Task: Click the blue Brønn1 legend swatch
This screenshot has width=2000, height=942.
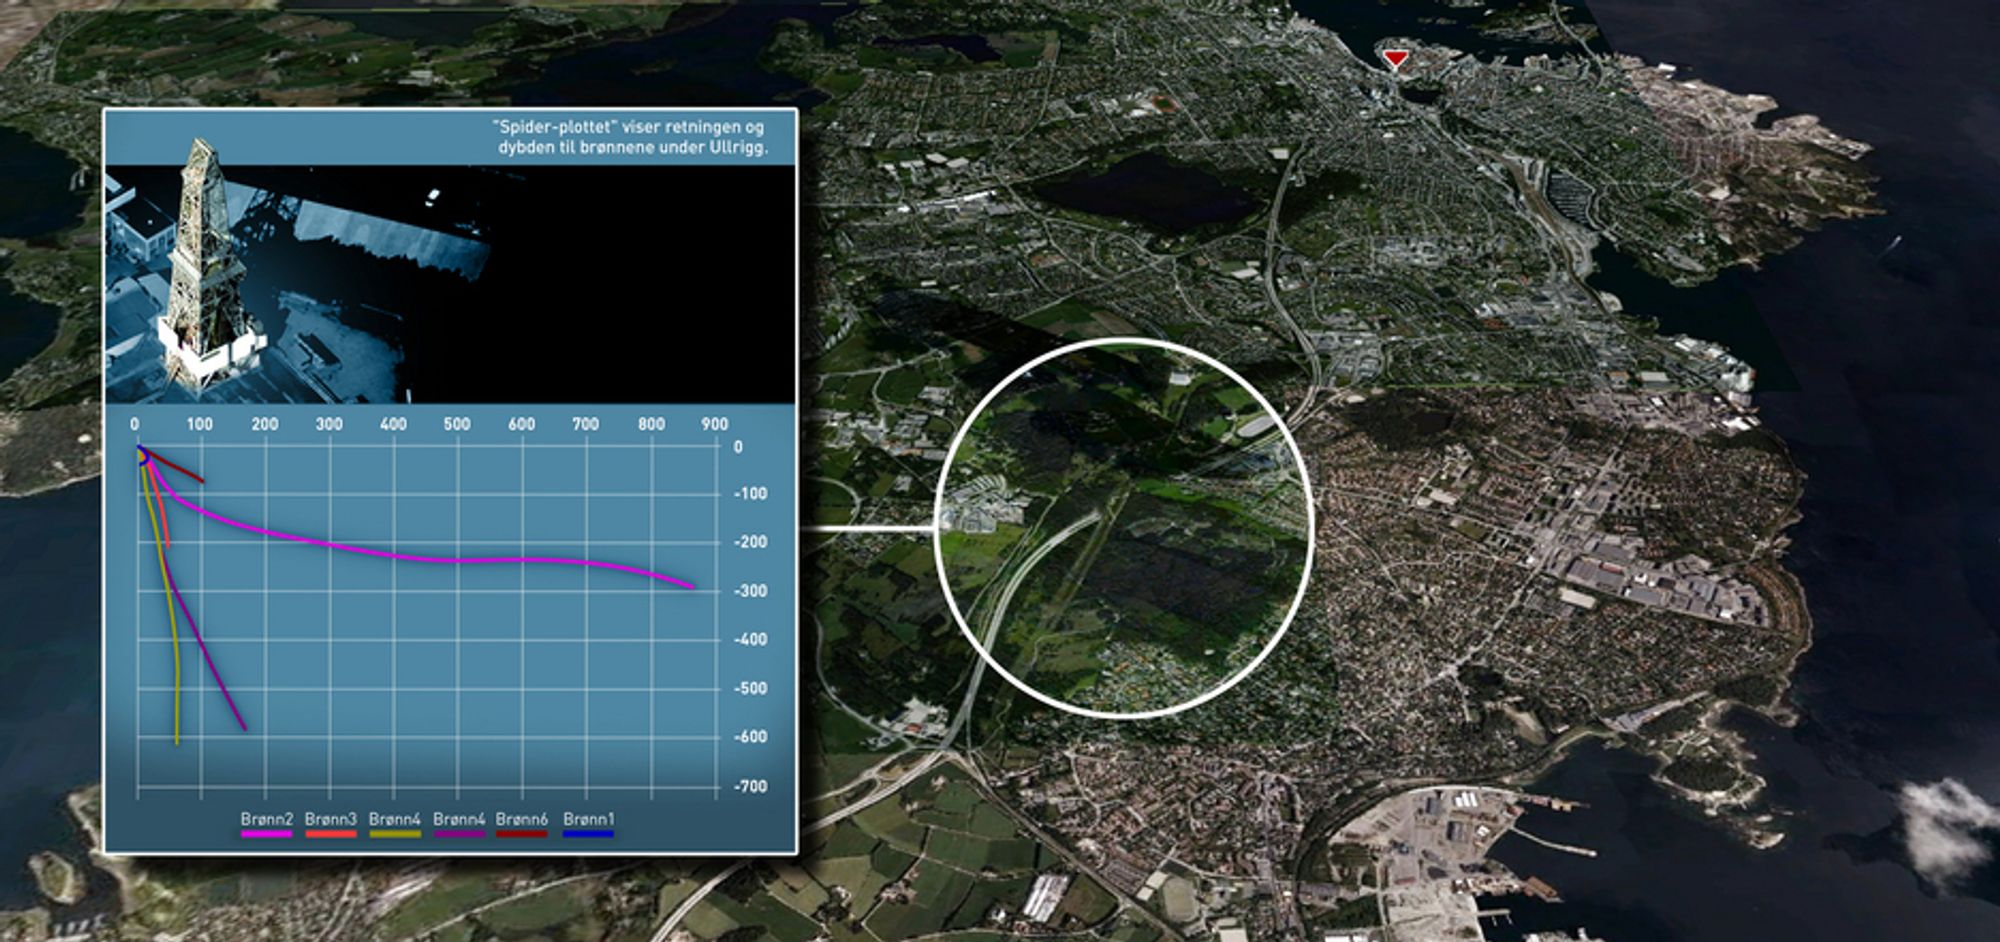Action: (x=588, y=833)
